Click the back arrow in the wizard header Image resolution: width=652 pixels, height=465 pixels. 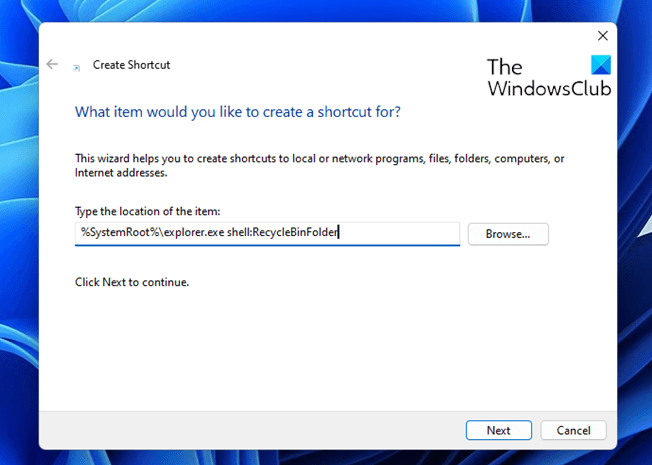52,64
